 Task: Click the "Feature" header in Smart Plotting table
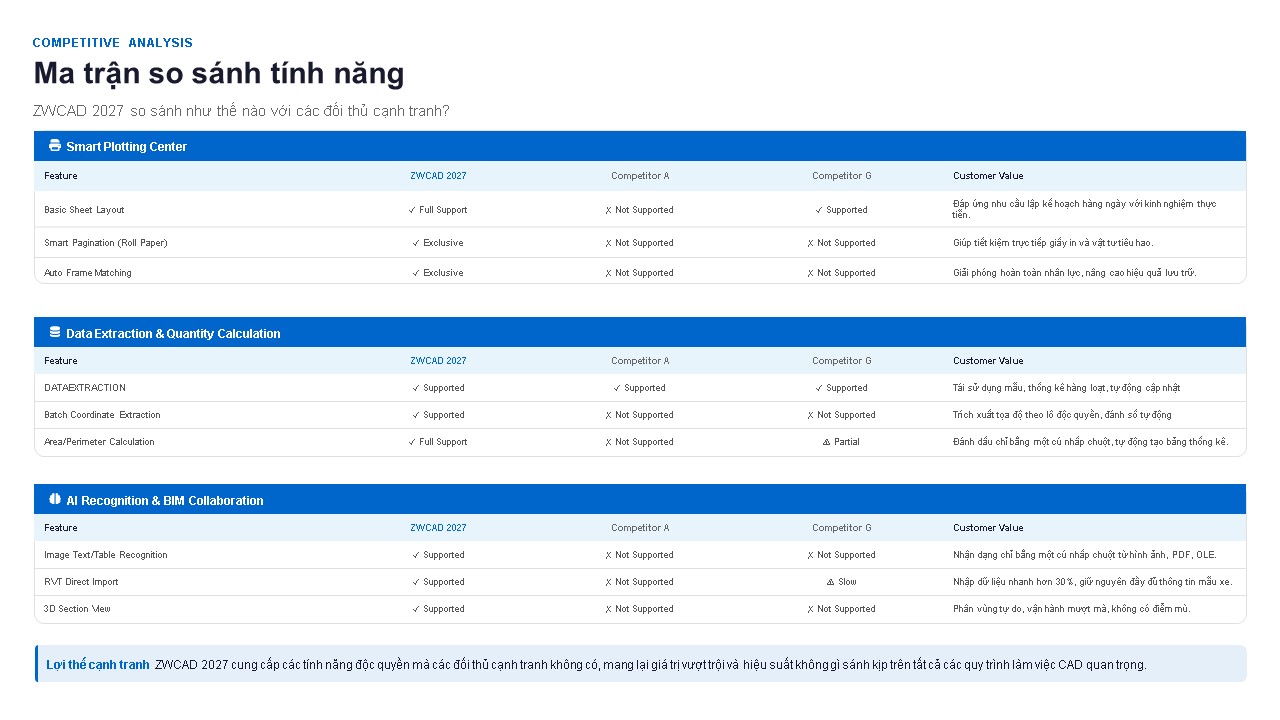[61, 176]
